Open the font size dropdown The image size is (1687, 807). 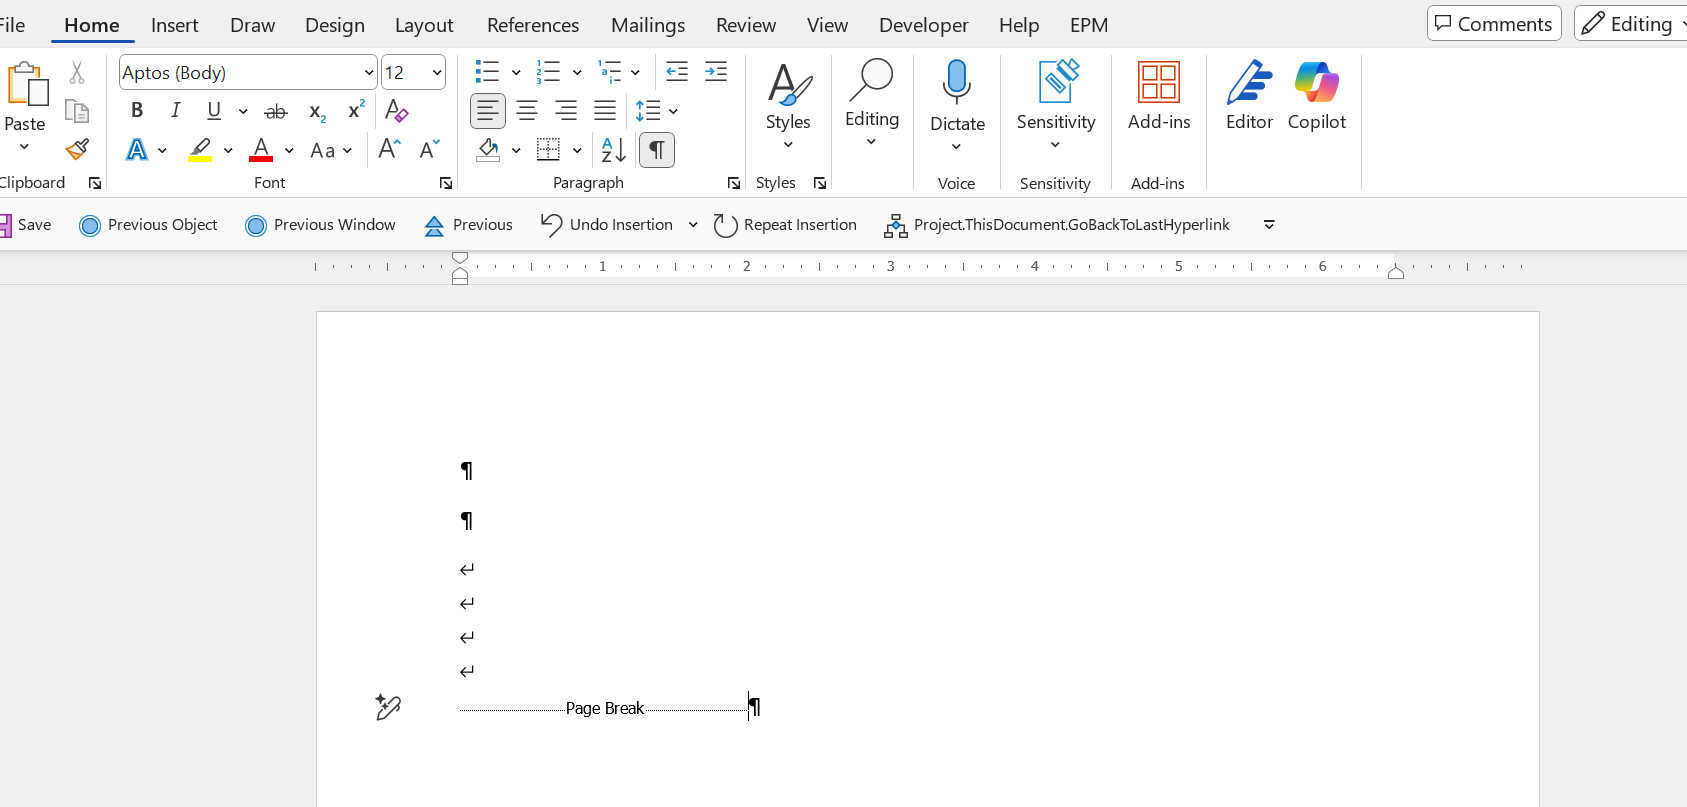pyautogui.click(x=437, y=72)
